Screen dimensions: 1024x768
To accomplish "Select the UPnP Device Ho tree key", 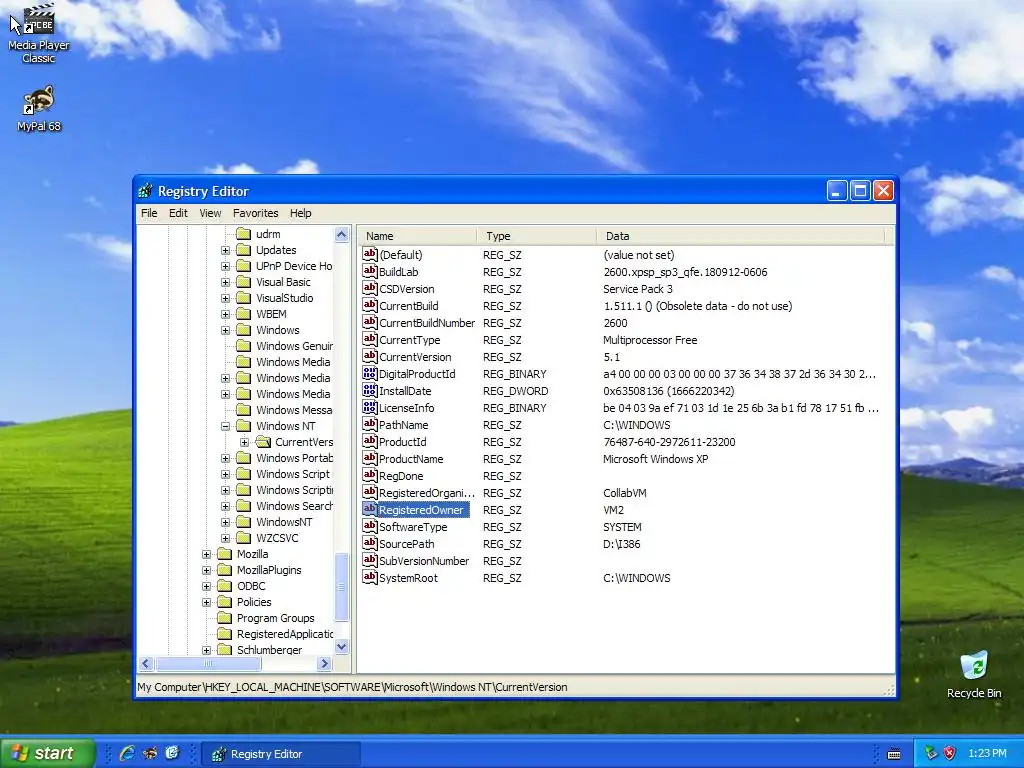I will [294, 266].
